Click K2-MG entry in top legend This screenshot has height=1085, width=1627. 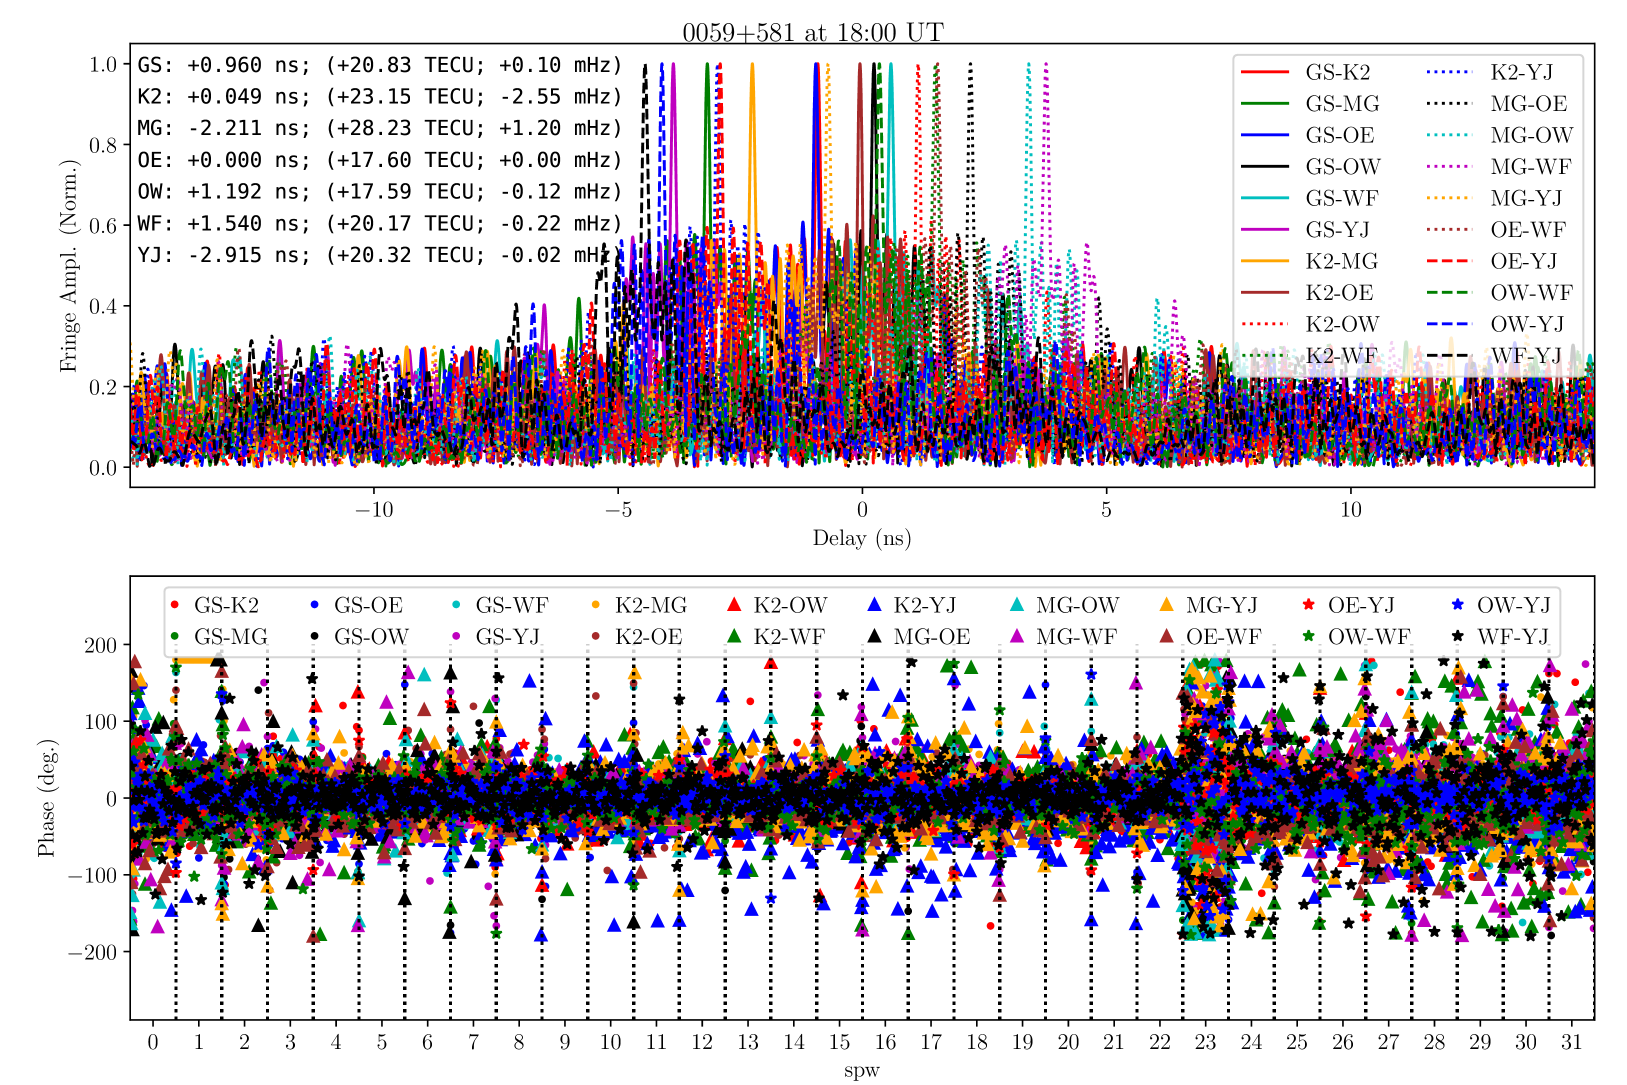tap(1310, 261)
